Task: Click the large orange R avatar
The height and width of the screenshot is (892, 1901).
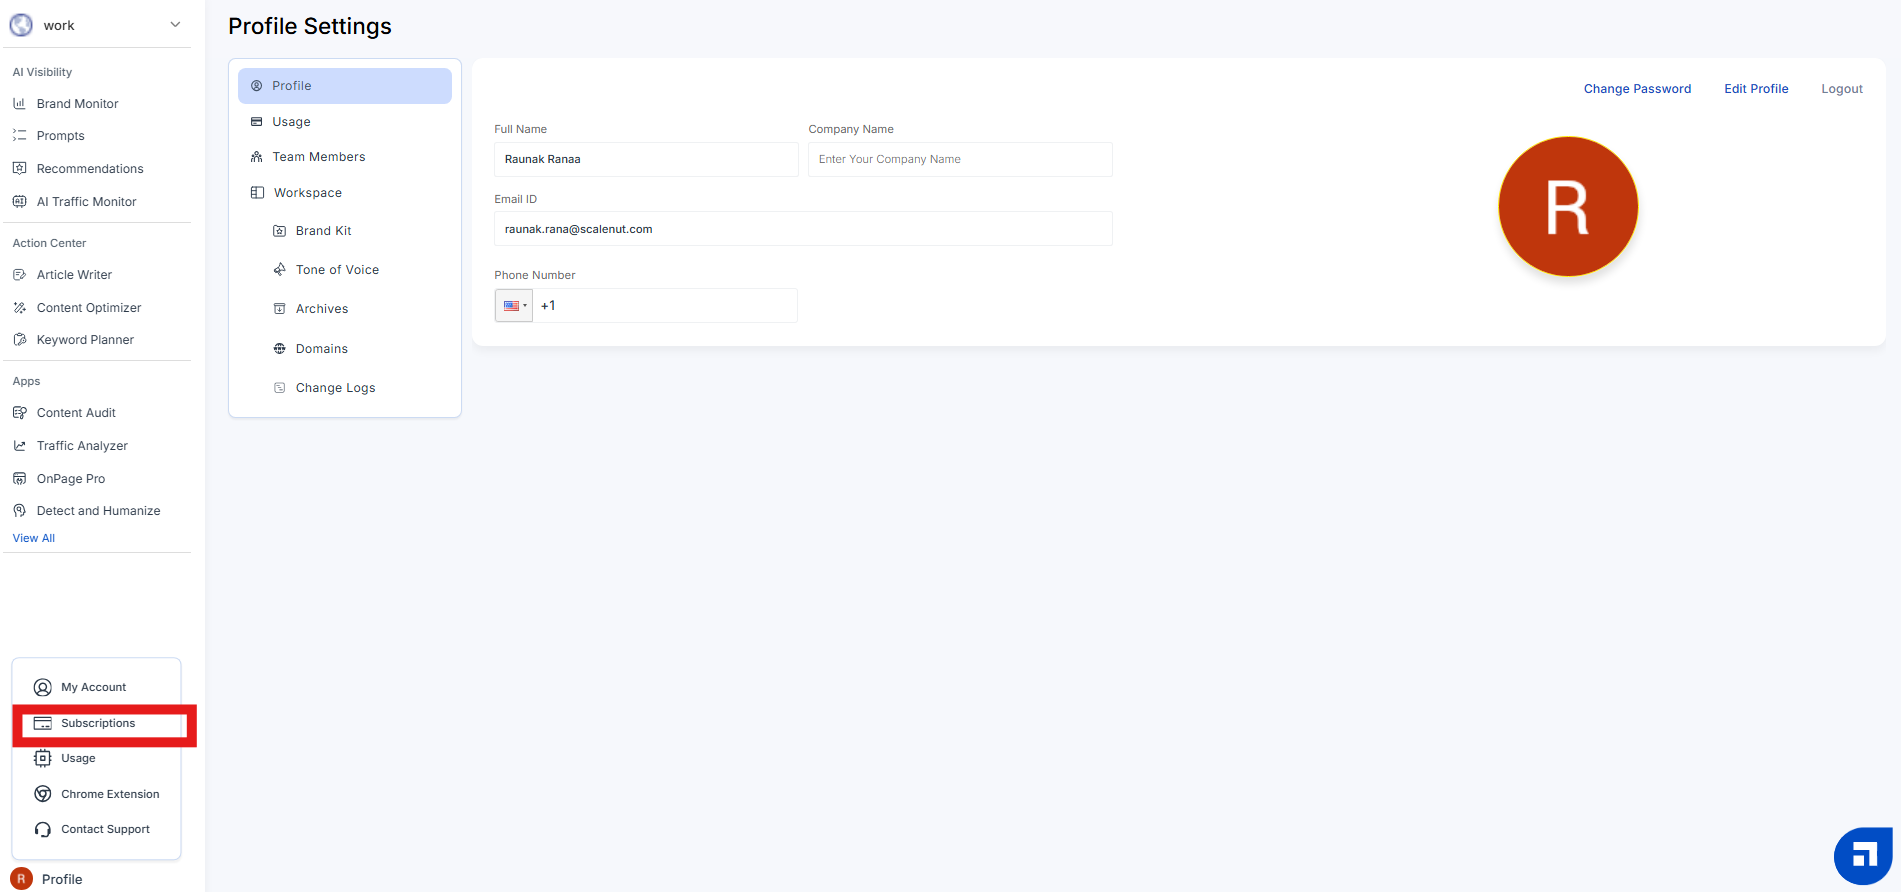Action: [1567, 207]
